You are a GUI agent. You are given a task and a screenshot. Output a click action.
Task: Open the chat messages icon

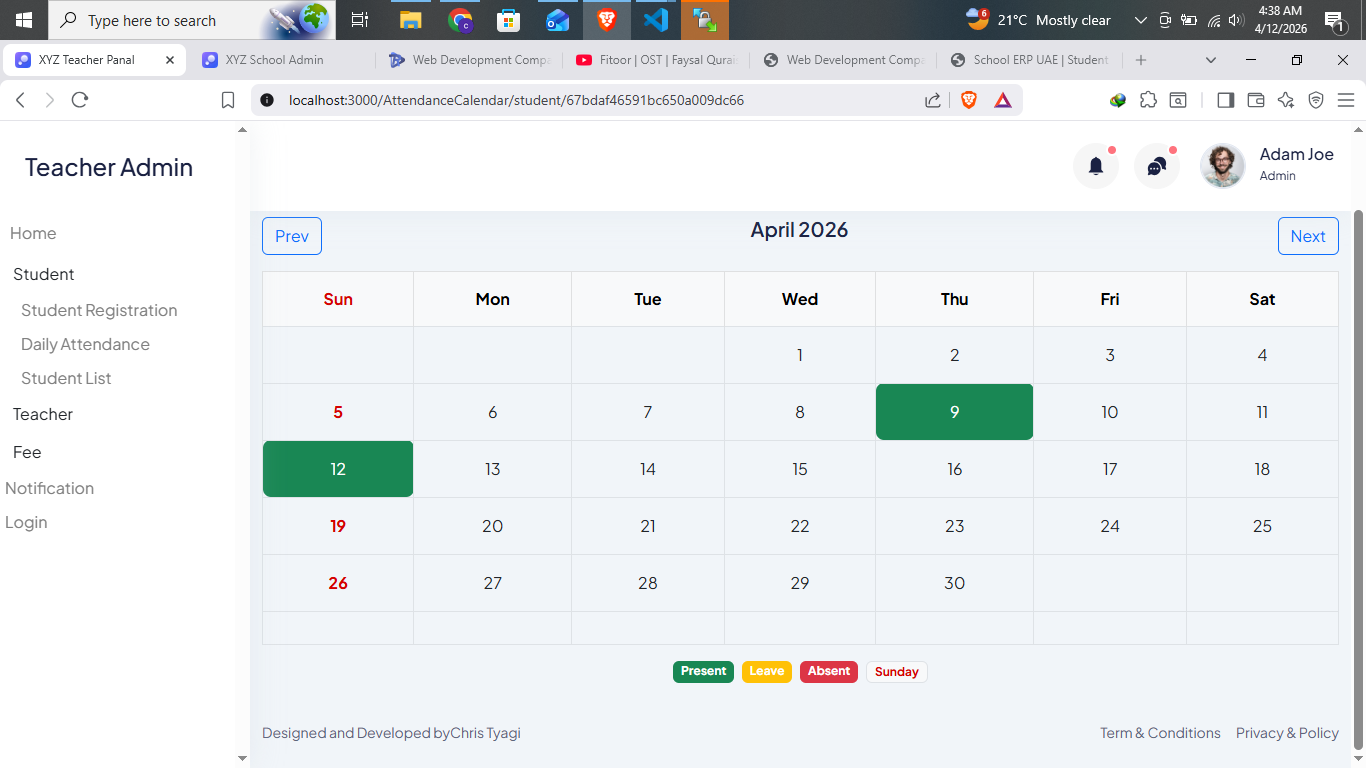(x=1157, y=166)
